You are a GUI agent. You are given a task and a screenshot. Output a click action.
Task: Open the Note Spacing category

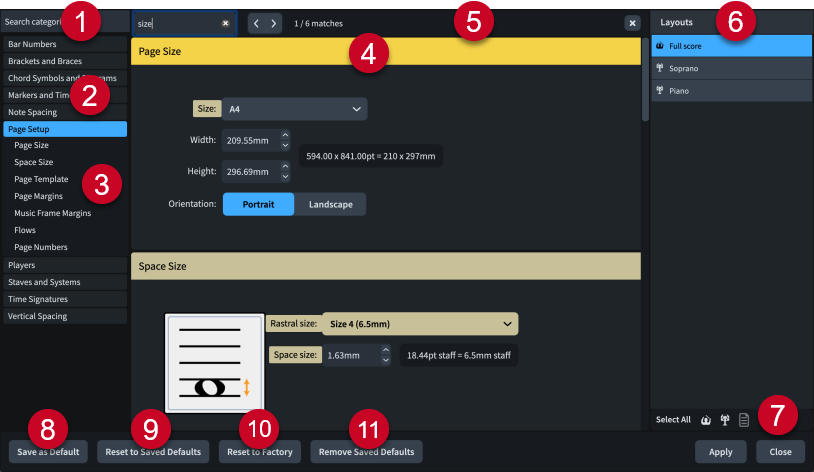tap(32, 112)
